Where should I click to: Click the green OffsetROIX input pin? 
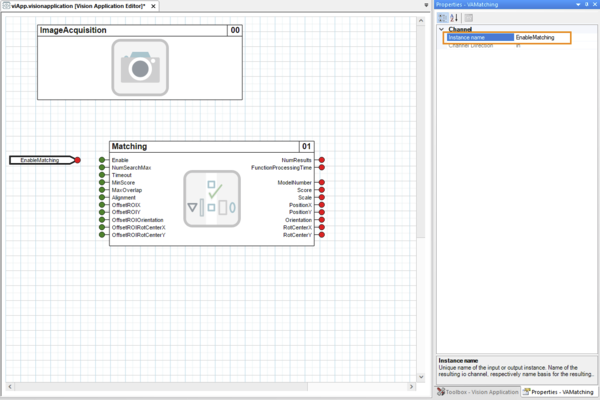point(102,205)
